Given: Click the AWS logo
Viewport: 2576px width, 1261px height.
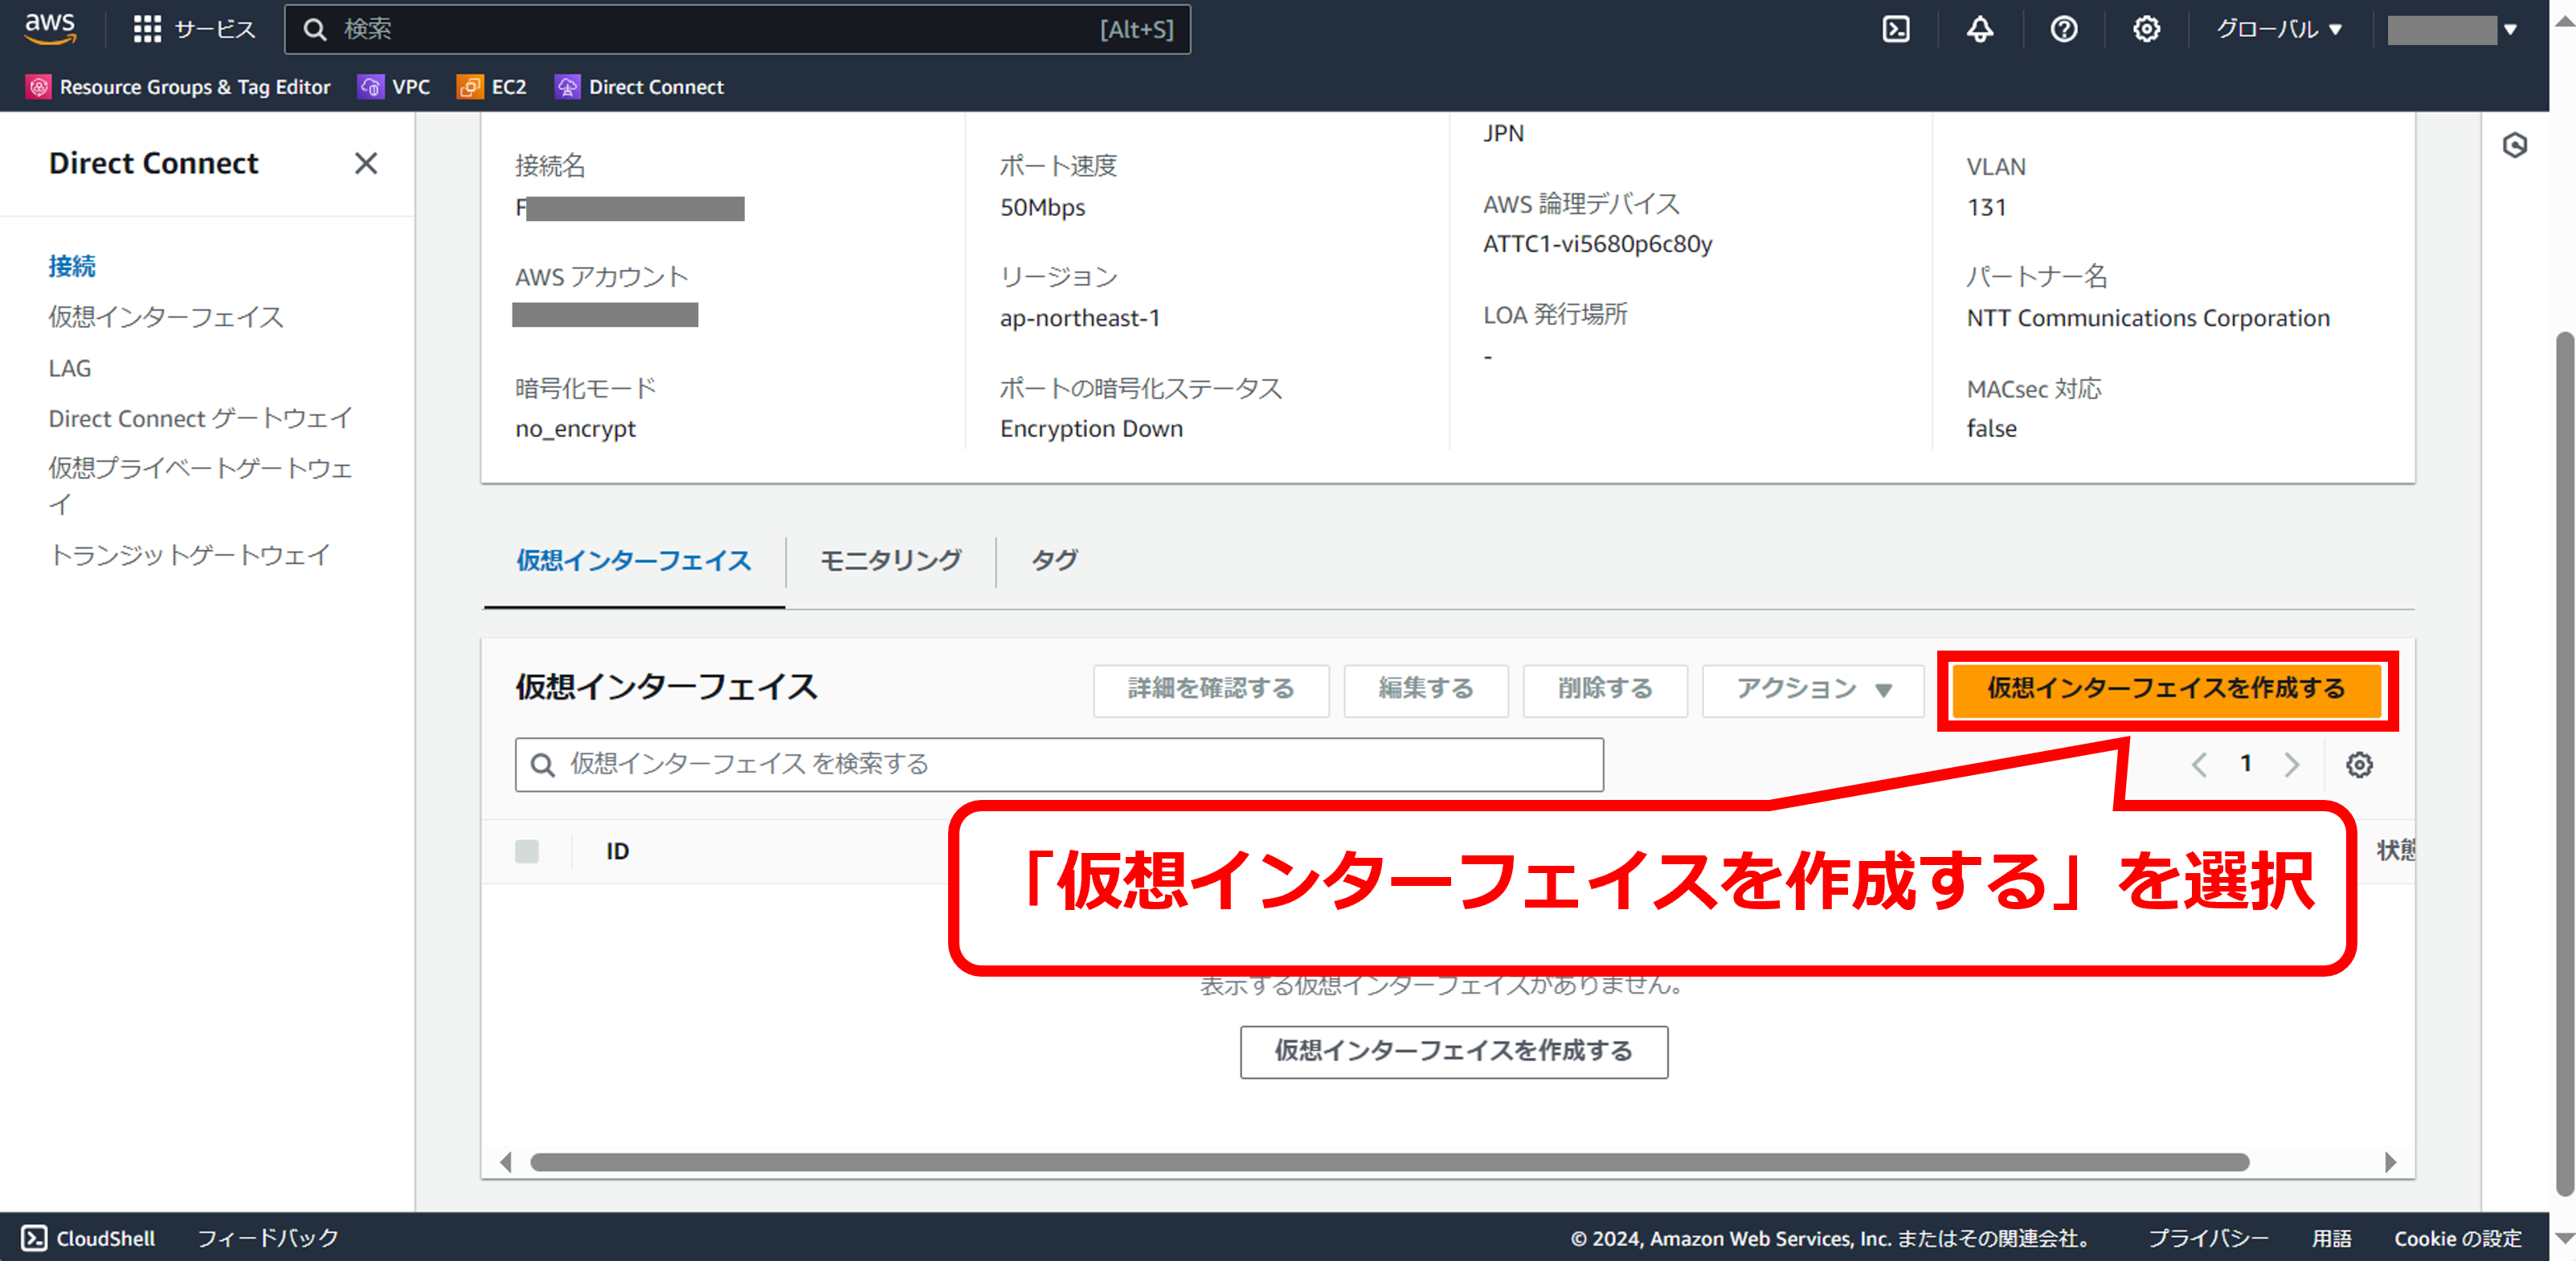Looking at the screenshot, I should (x=50, y=28).
